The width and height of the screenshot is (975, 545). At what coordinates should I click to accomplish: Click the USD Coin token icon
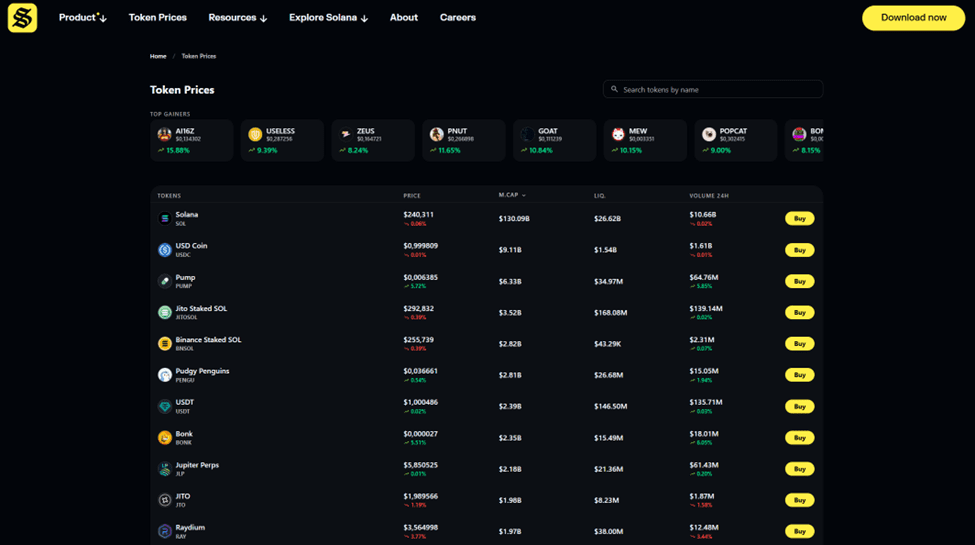(165, 249)
